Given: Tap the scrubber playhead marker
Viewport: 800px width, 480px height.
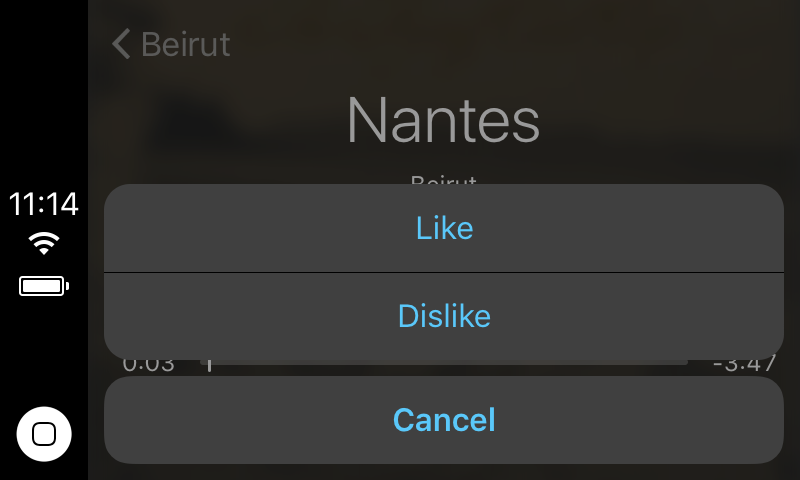Looking at the screenshot, I should click(209, 364).
